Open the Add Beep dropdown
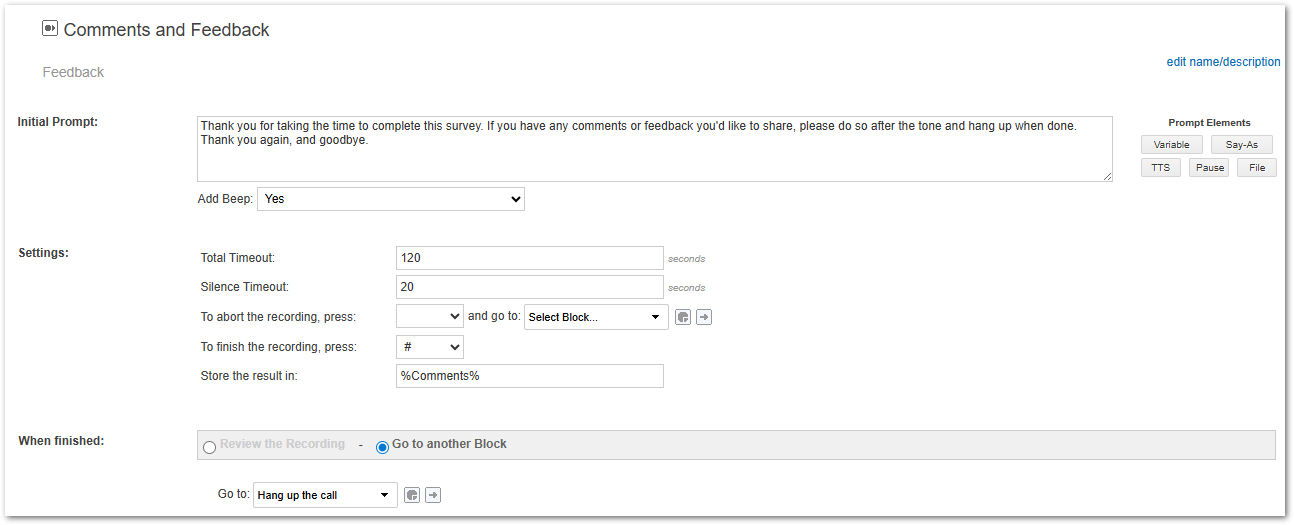 click(390, 199)
